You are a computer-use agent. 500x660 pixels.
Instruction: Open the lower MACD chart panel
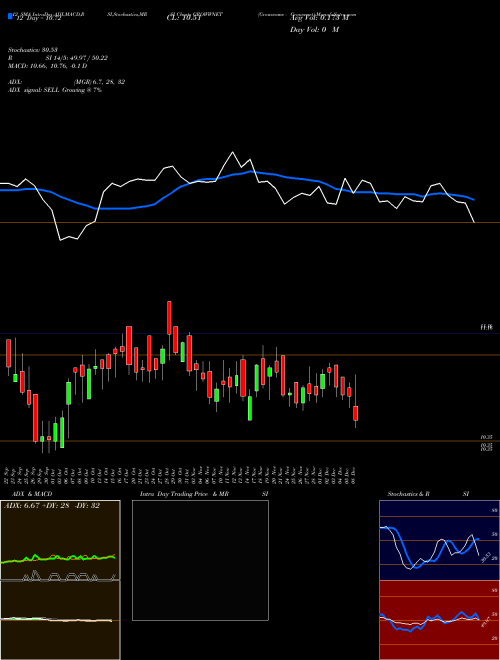point(60,620)
